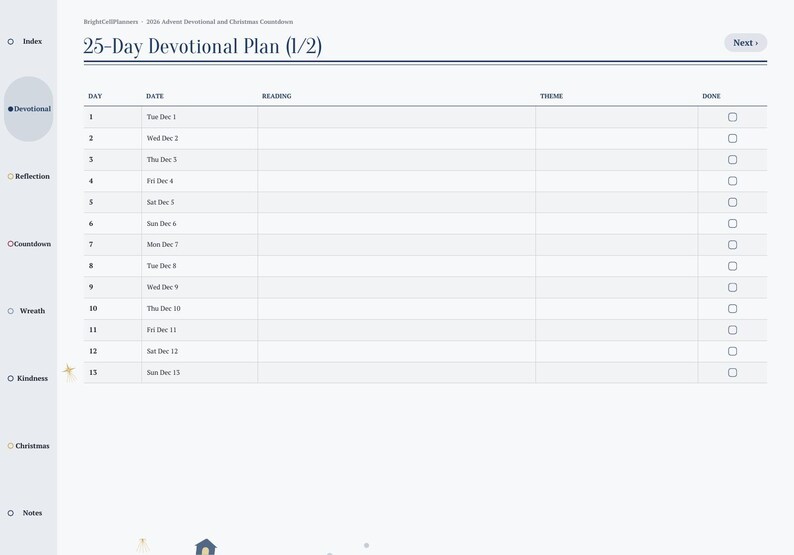The height and width of the screenshot is (555, 794).
Task: Click the Theme cell for Tue Dec 1
Action: tap(617, 117)
